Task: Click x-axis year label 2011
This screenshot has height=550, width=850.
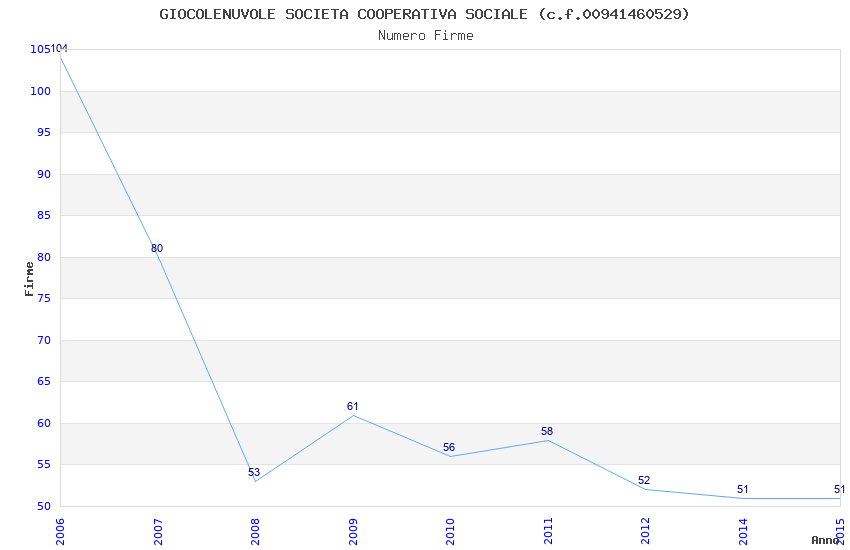Action: tap(548, 531)
